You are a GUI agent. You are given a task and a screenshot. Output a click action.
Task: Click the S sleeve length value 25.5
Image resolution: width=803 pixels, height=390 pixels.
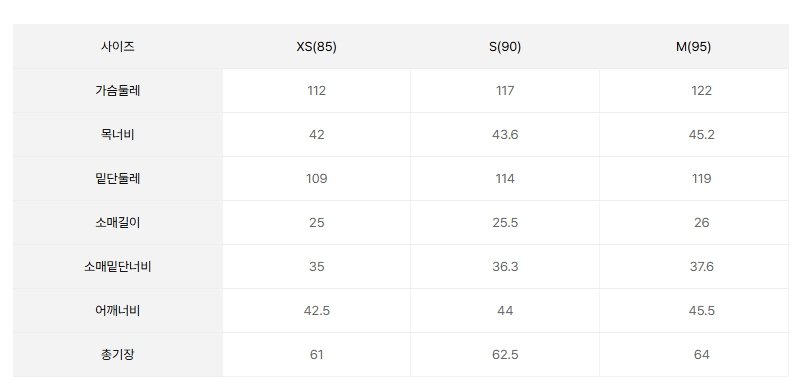point(505,223)
